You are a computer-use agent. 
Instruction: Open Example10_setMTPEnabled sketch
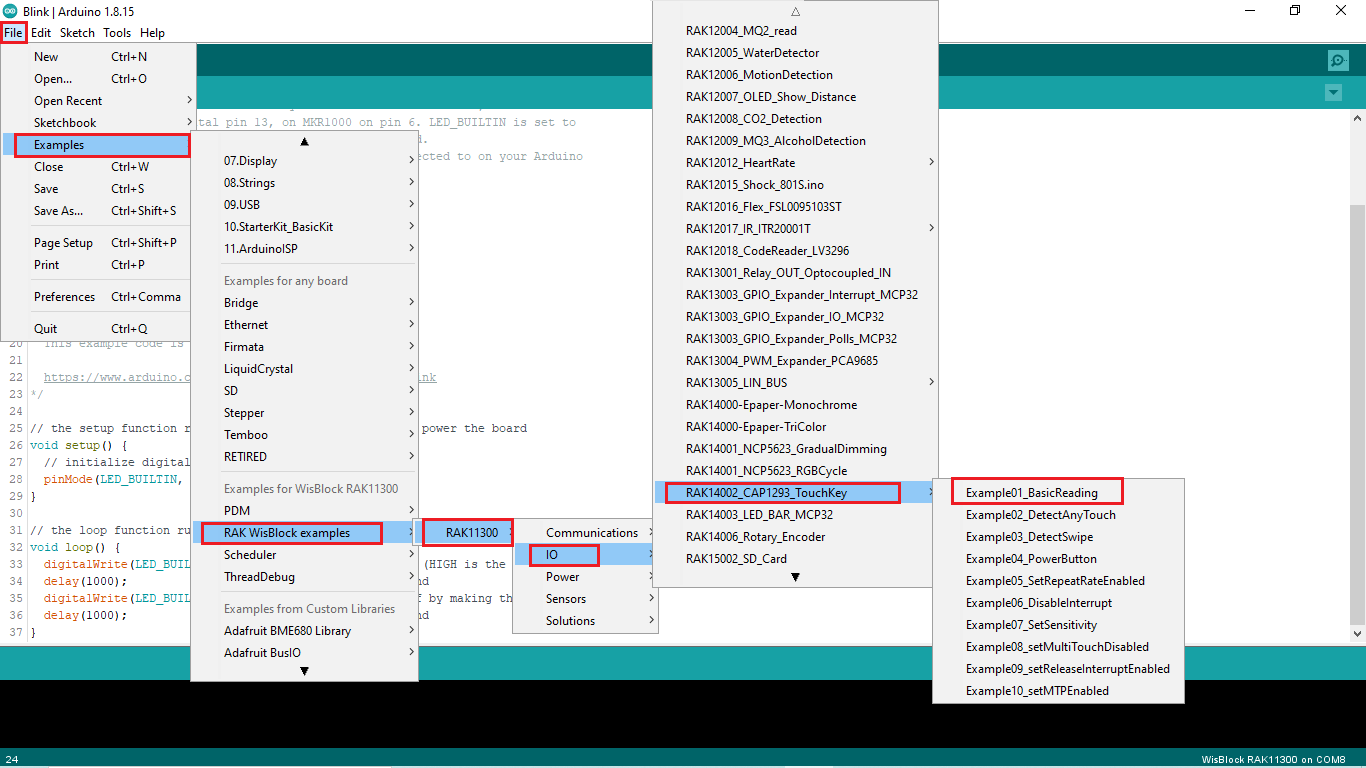(1058, 691)
